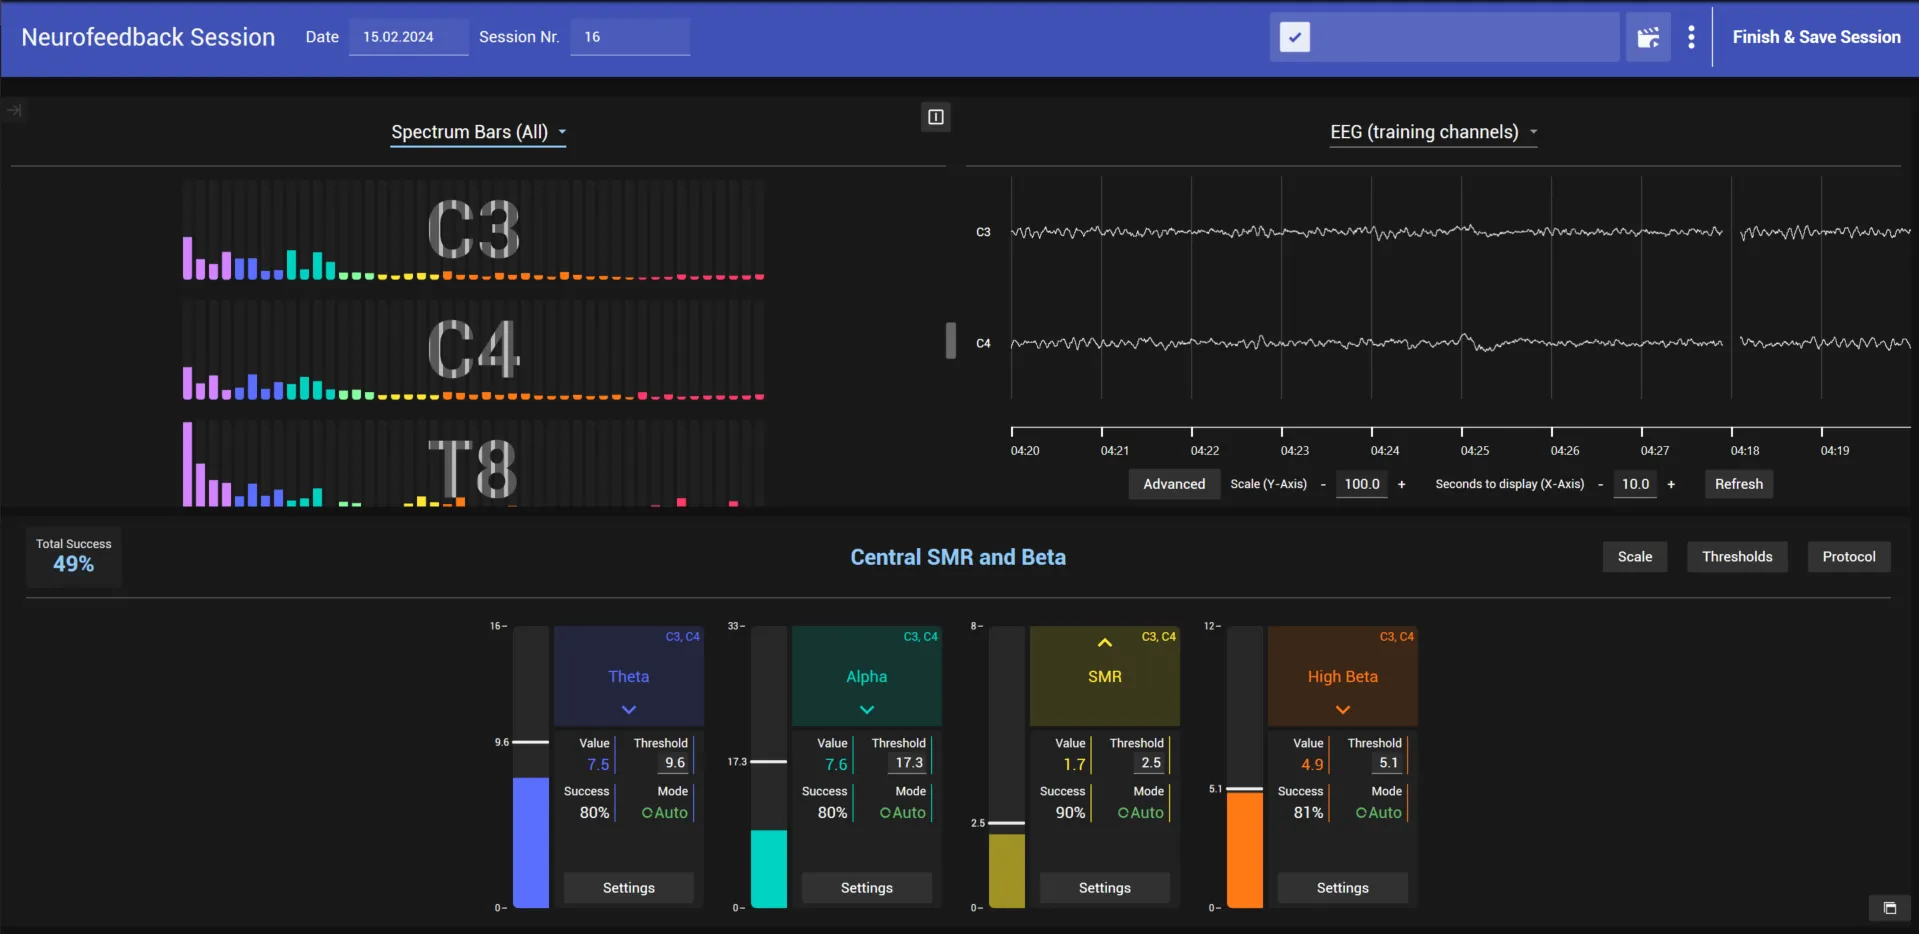Open High Beta Settings
This screenshot has height=934, width=1919.
coord(1343,888)
